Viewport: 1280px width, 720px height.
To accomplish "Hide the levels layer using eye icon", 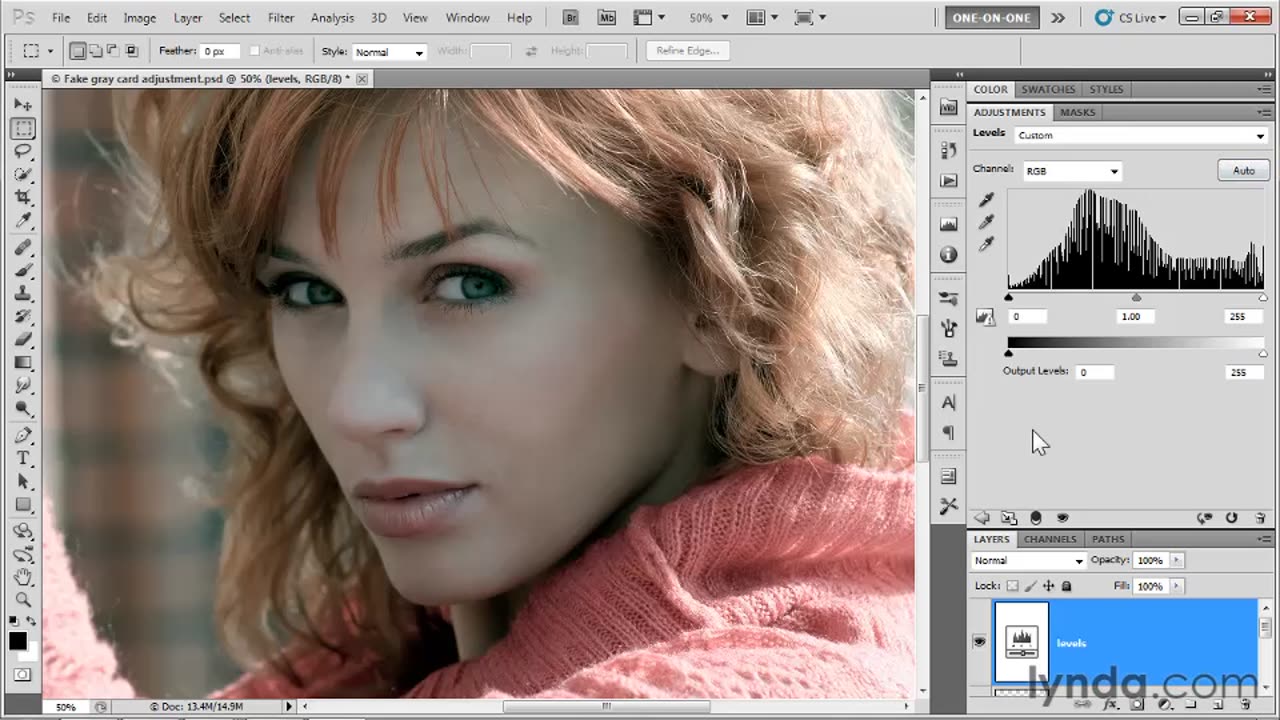I will 979,642.
